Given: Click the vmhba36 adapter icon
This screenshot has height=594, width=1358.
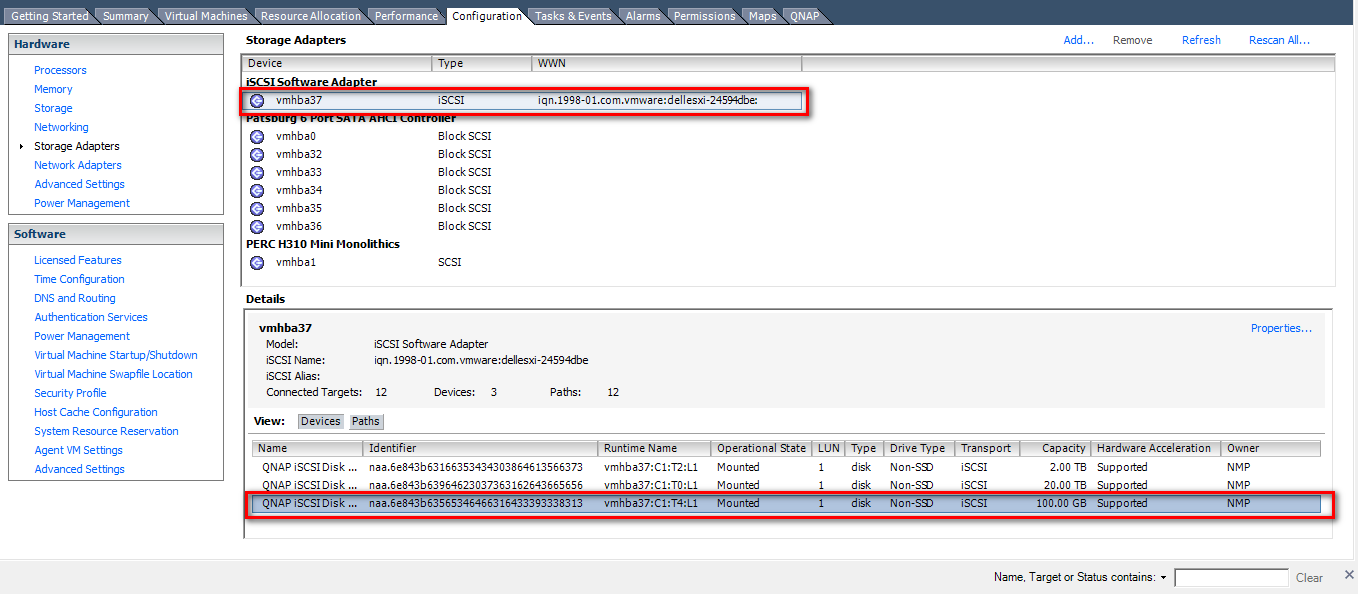Looking at the screenshot, I should click(x=257, y=226).
